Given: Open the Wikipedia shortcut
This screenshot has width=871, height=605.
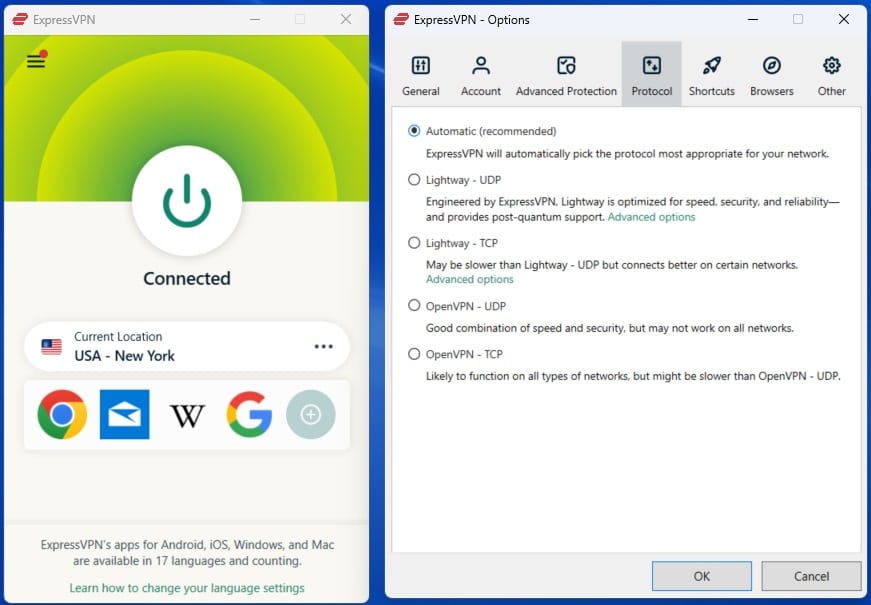Looking at the screenshot, I should [x=187, y=416].
